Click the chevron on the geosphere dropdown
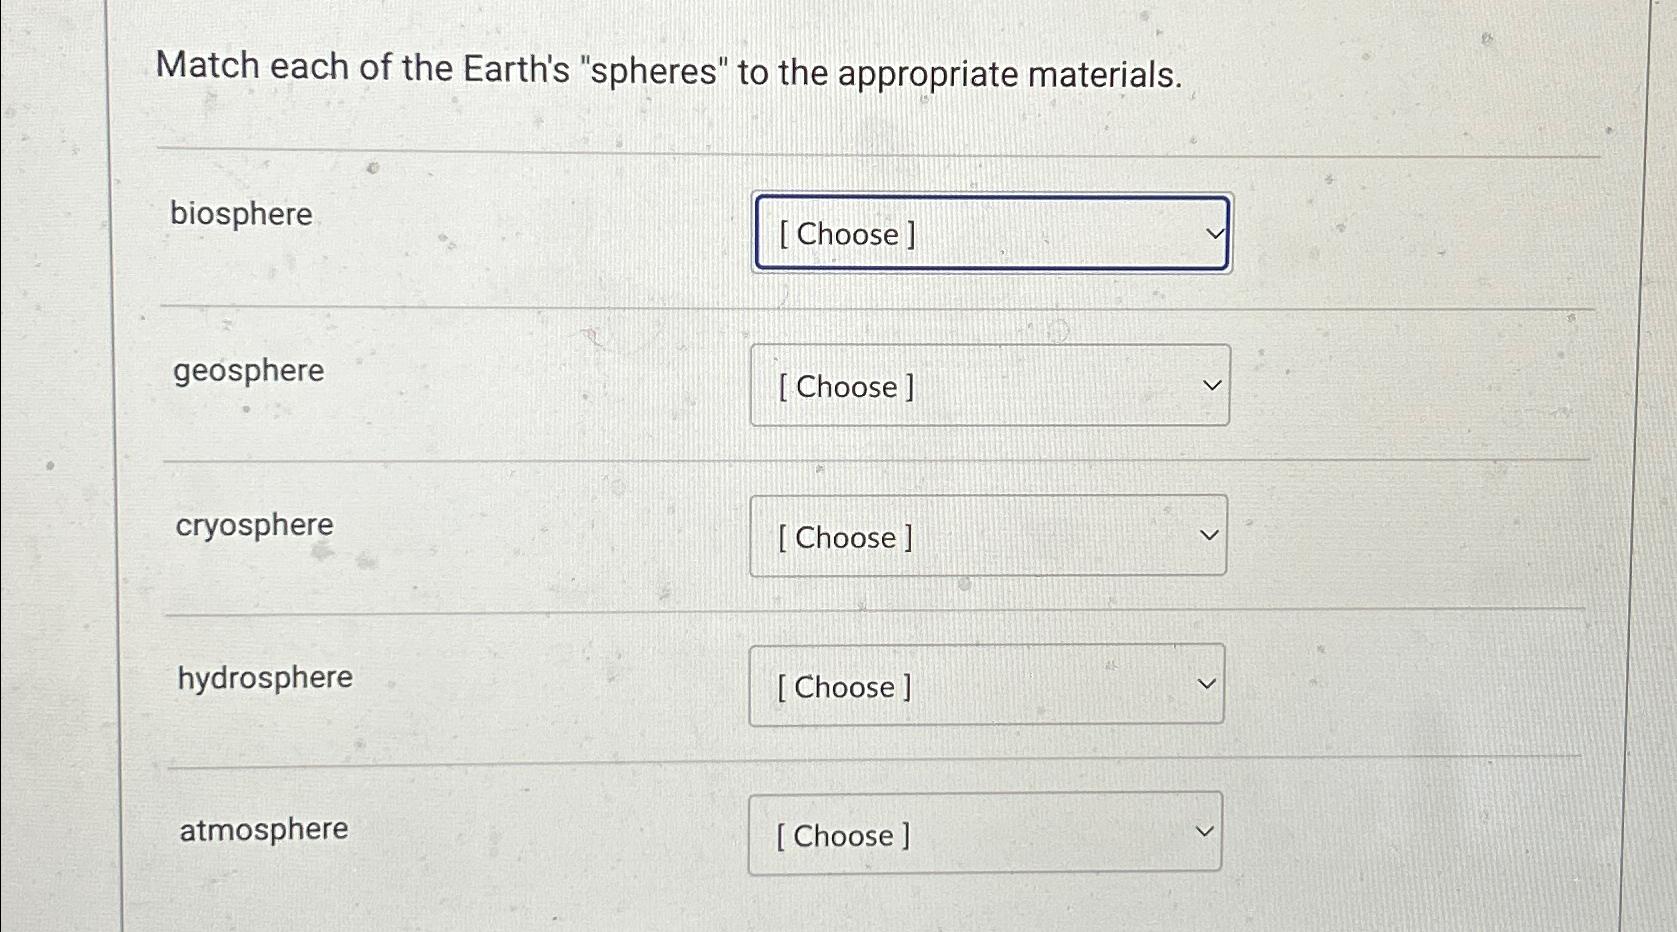This screenshot has width=1677, height=932. (x=1211, y=385)
